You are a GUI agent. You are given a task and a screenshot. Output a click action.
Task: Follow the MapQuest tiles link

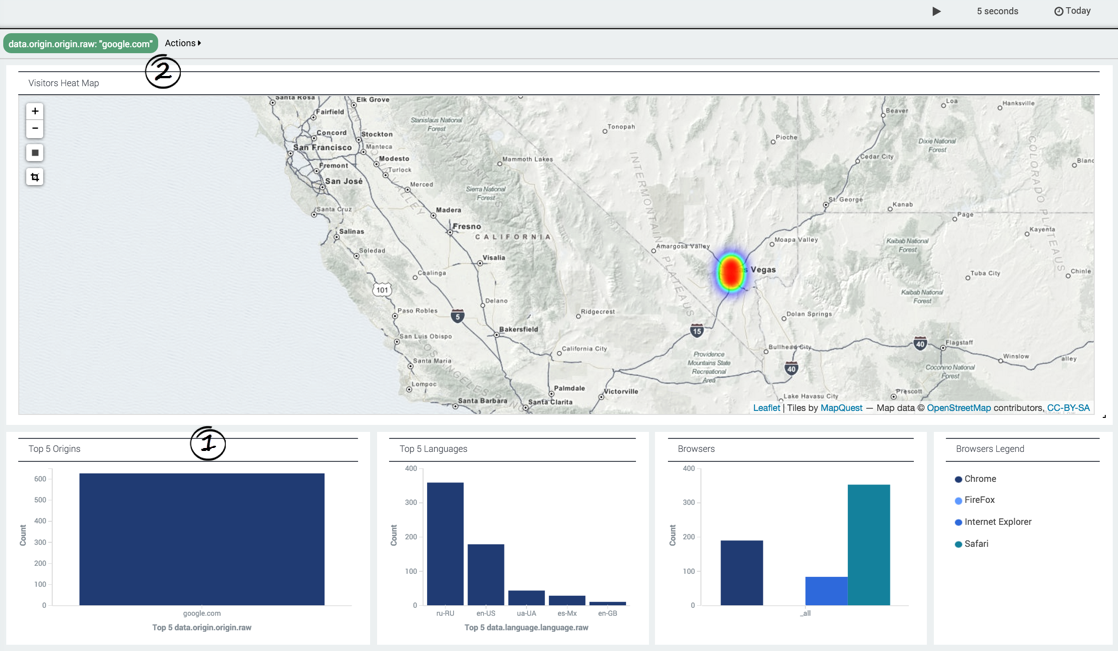point(841,408)
